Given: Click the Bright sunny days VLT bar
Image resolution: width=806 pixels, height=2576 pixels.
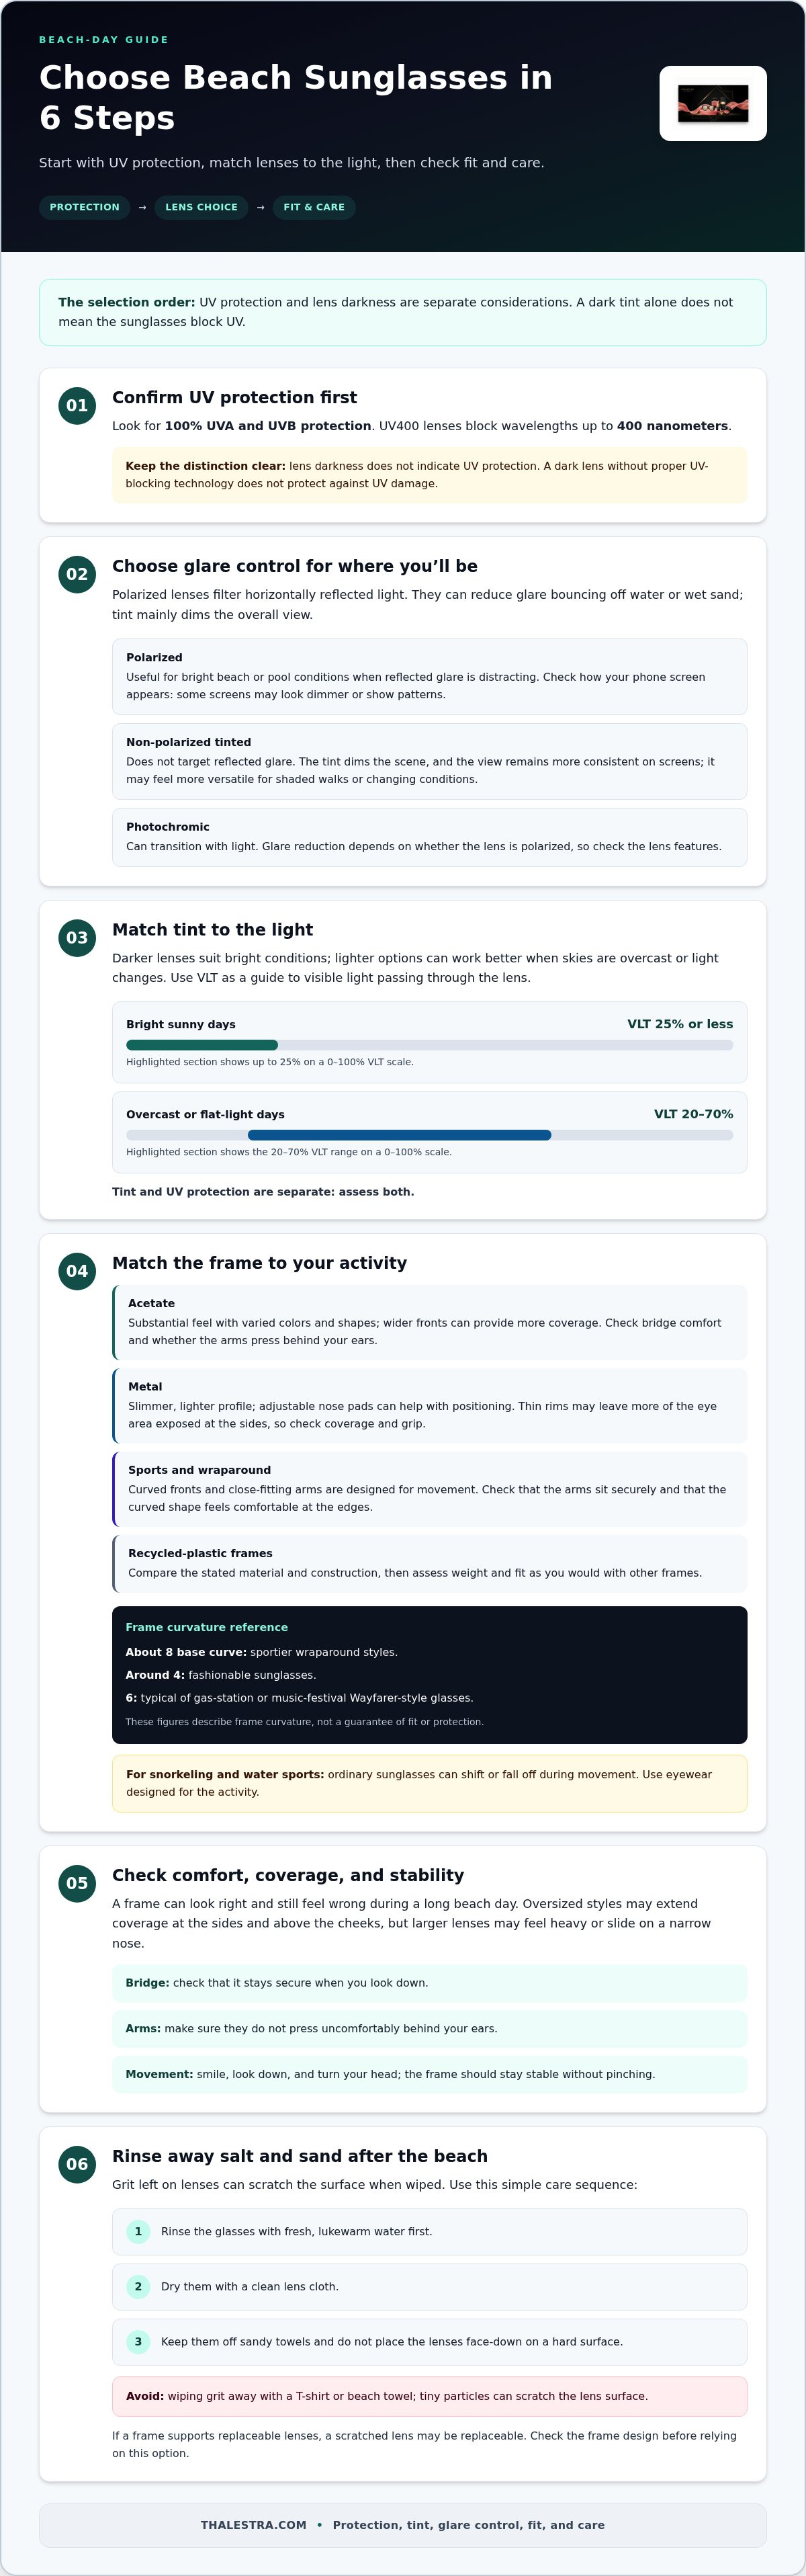Looking at the screenshot, I should (x=429, y=1045).
